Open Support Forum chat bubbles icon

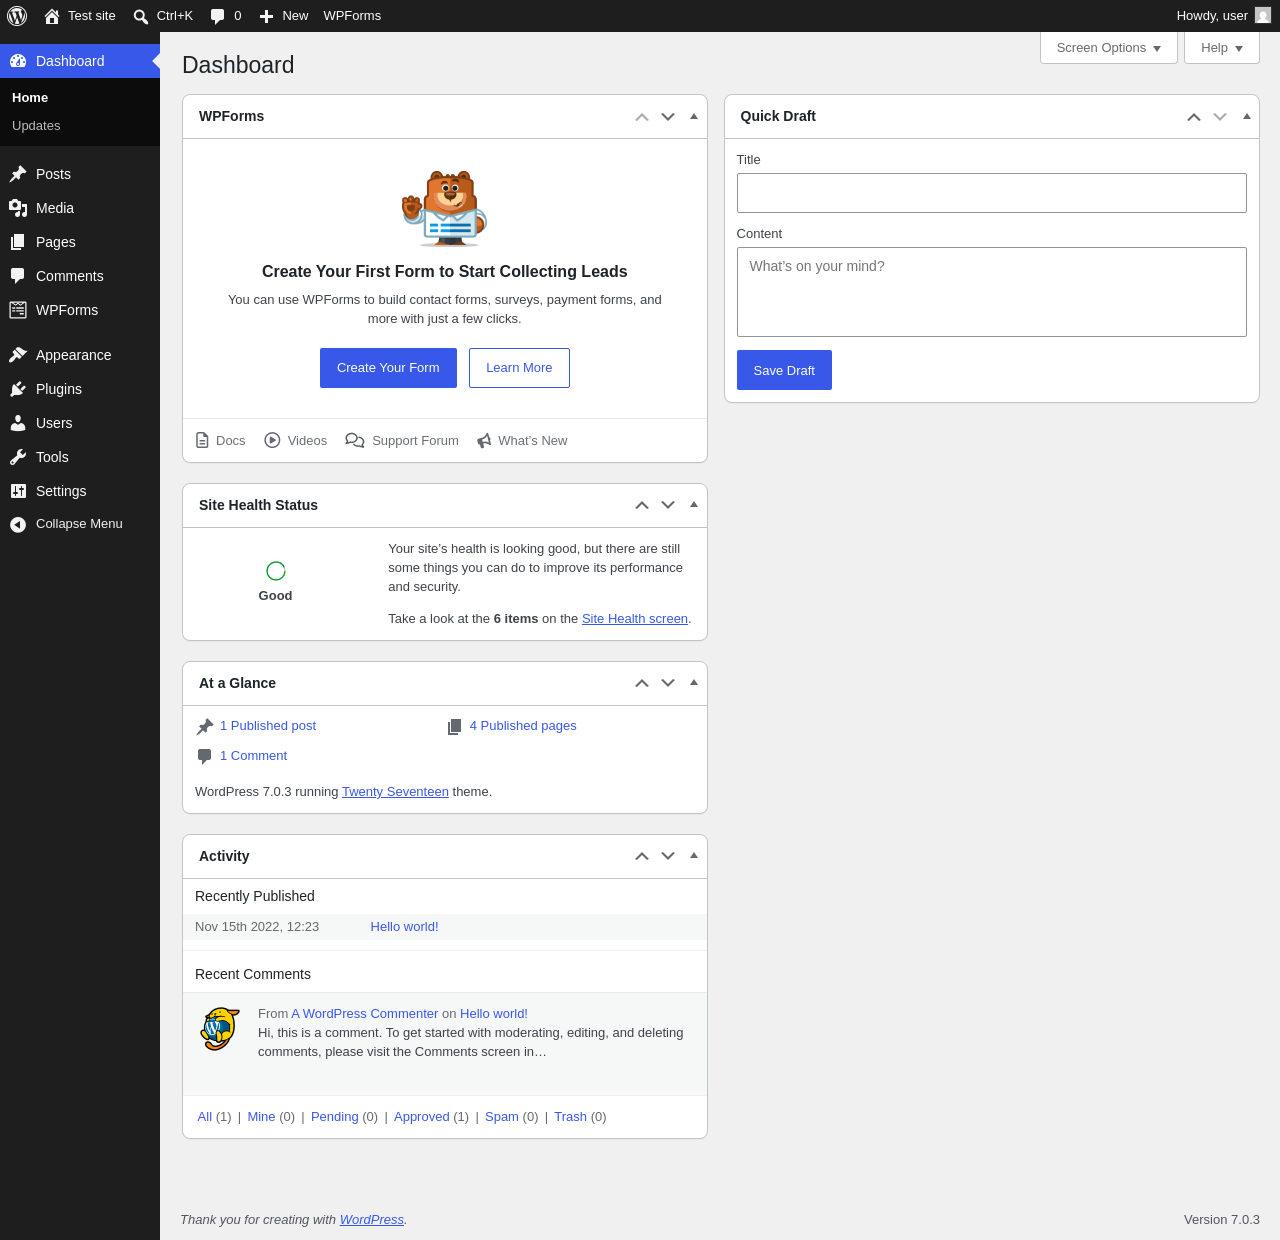pyautogui.click(x=355, y=440)
